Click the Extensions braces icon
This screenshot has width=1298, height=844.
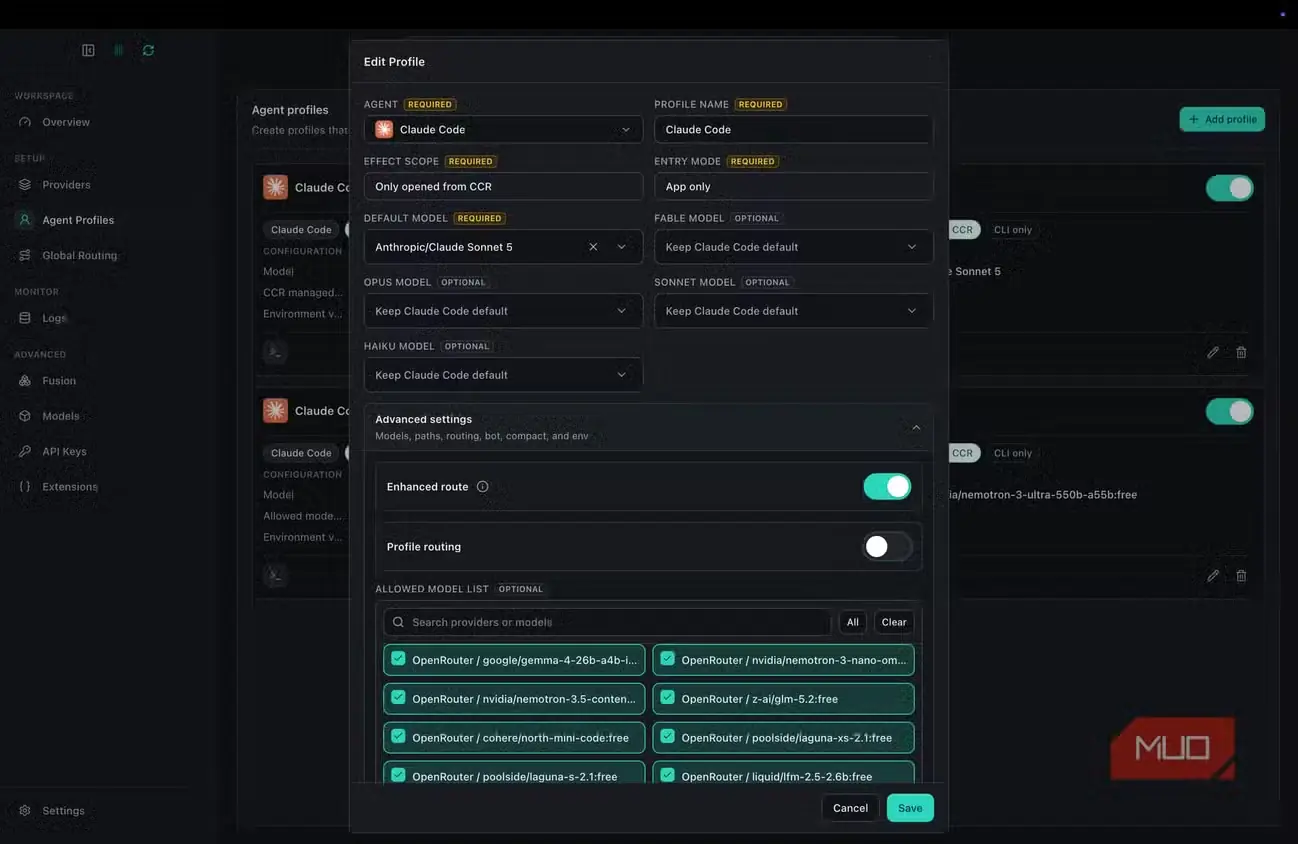(25, 487)
